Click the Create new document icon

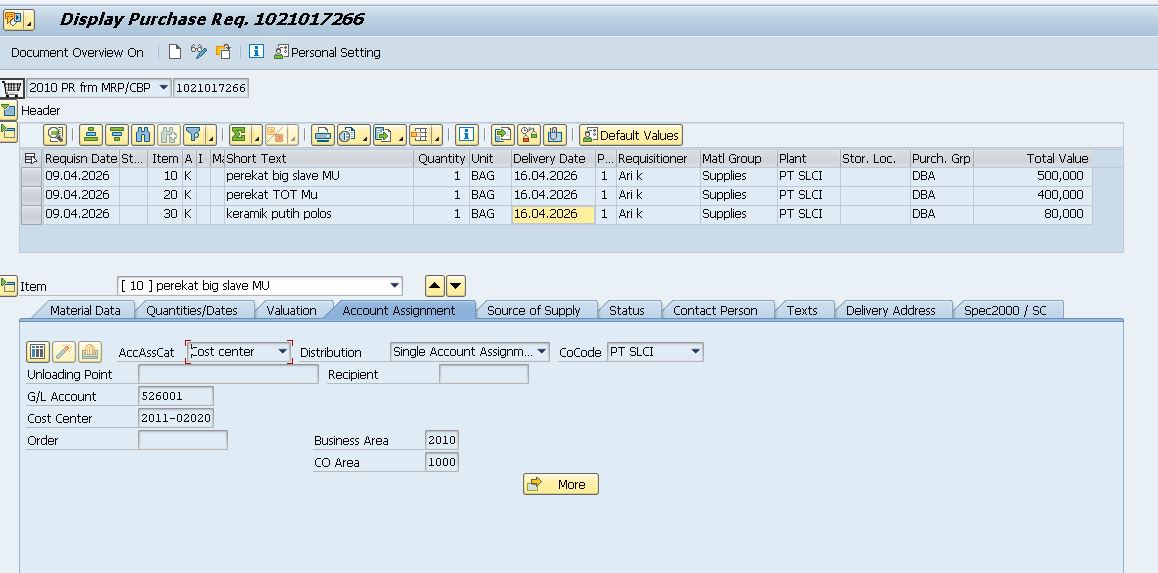point(175,52)
